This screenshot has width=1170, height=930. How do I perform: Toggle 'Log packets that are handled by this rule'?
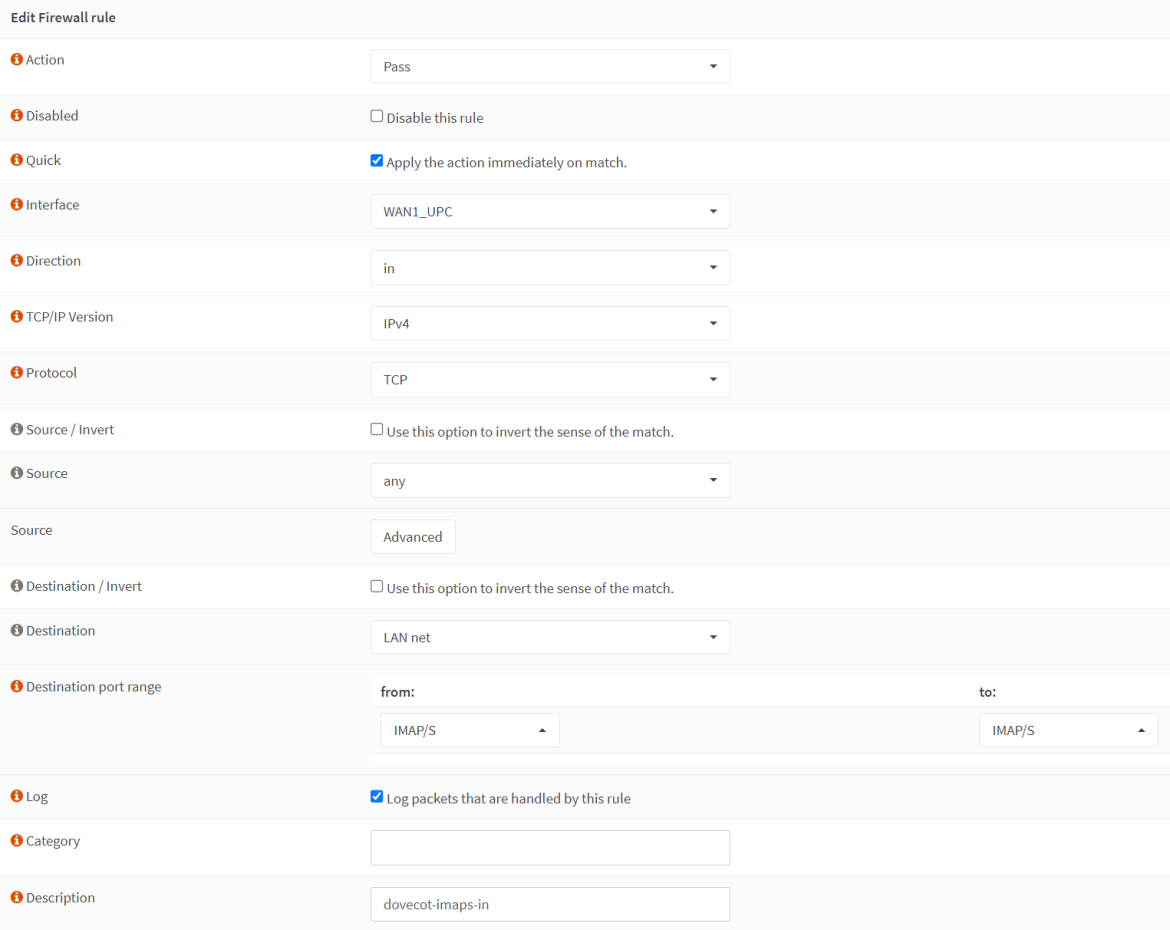click(377, 796)
